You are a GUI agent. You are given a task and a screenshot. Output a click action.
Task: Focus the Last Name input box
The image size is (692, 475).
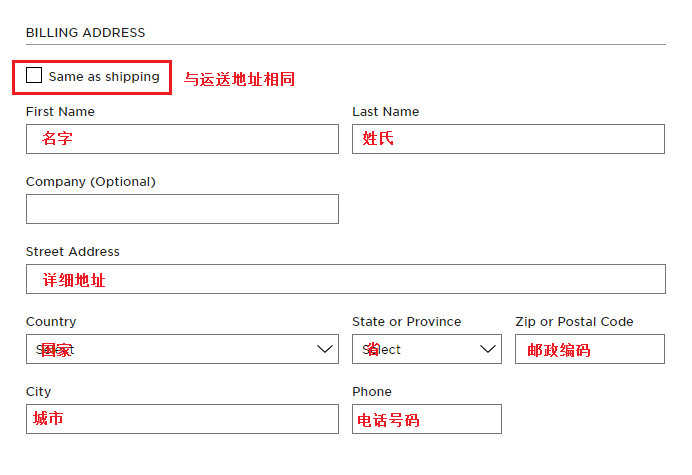click(508, 139)
